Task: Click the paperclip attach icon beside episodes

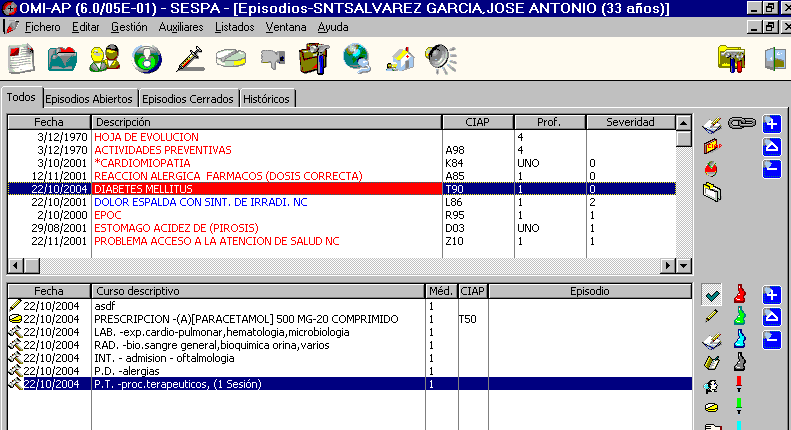Action: click(740, 124)
